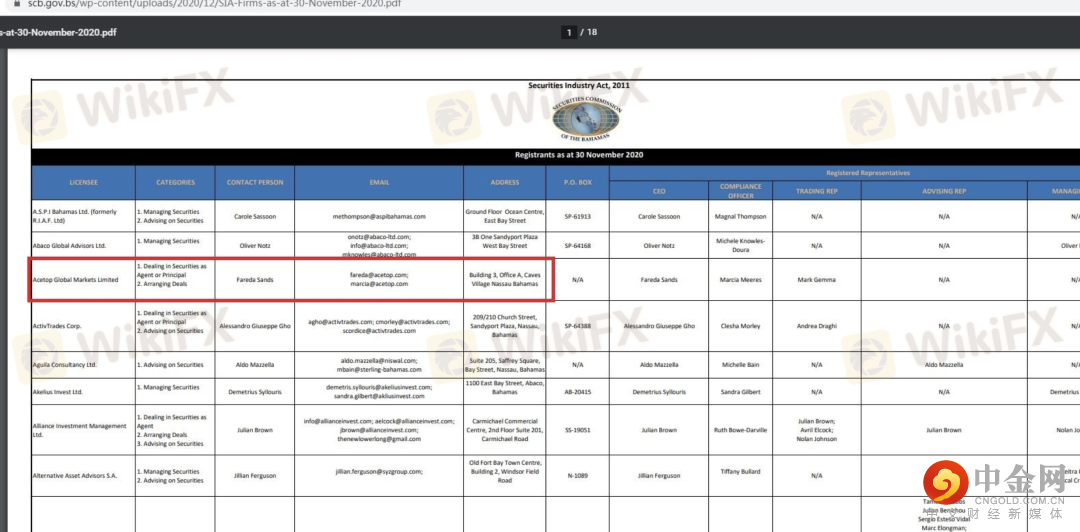Click licensee 'Akelius Invest Ltd.'

click(x=58, y=391)
